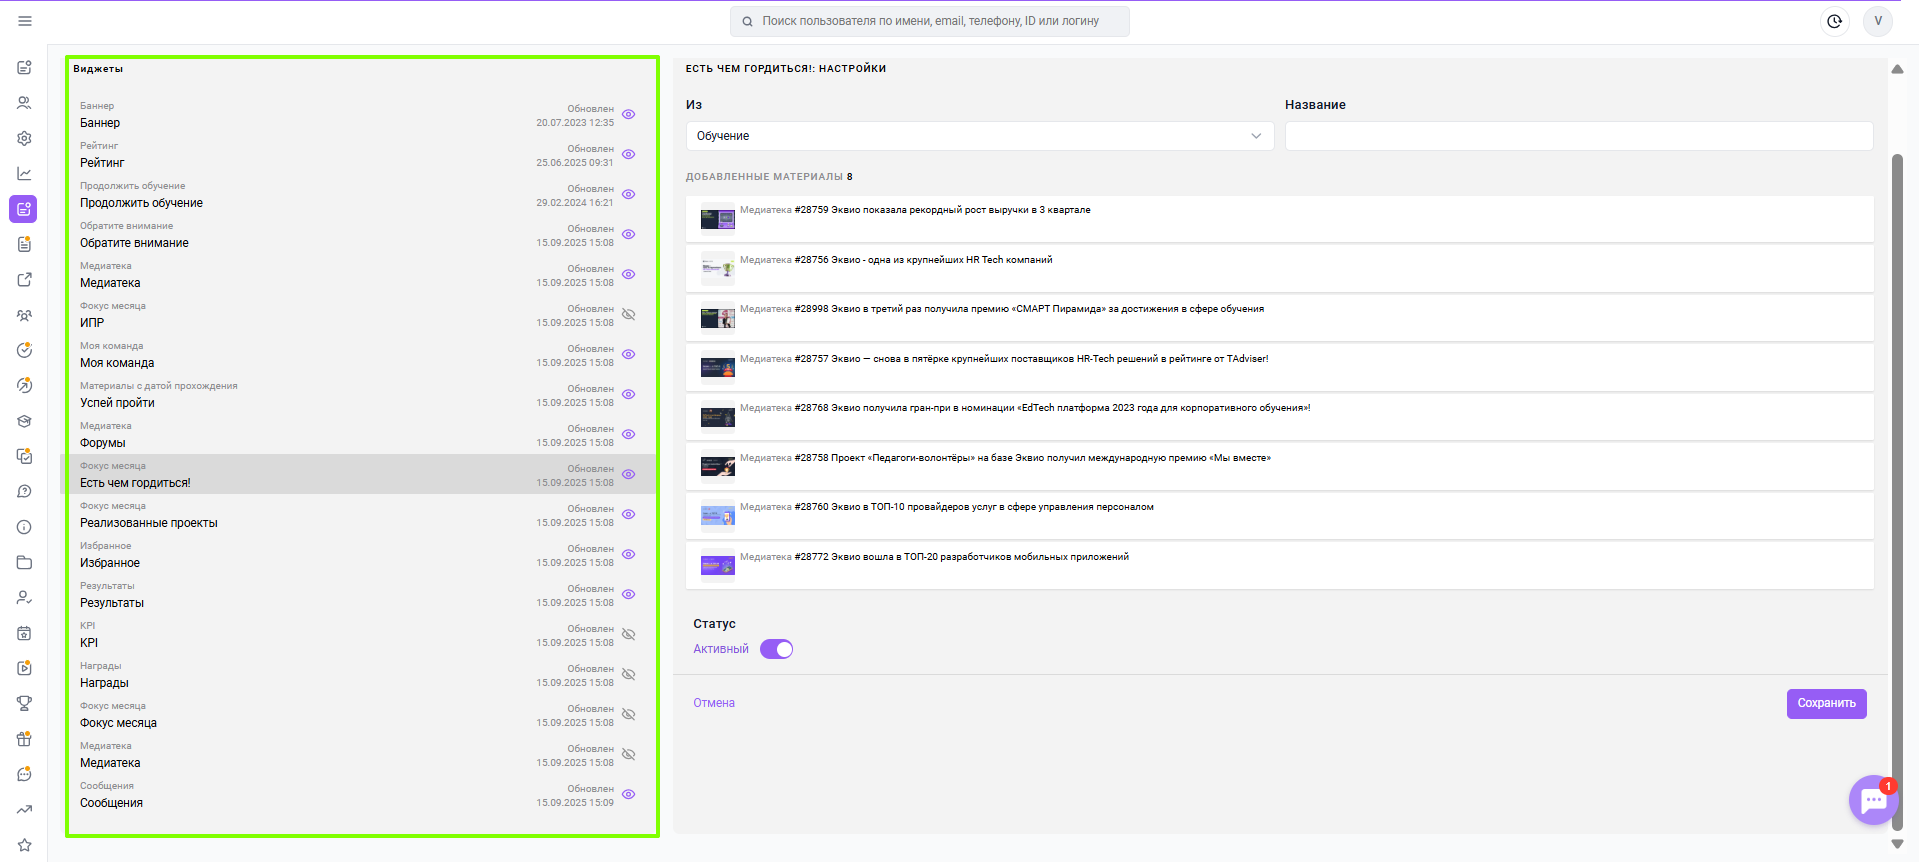Open the user avatar V menu
This screenshot has height=862, width=1919.
click(x=1877, y=21)
